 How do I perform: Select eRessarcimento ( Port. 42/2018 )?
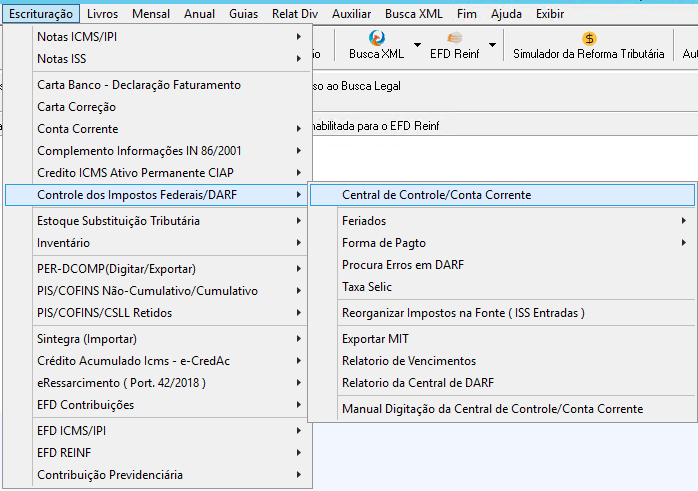(x=157, y=382)
